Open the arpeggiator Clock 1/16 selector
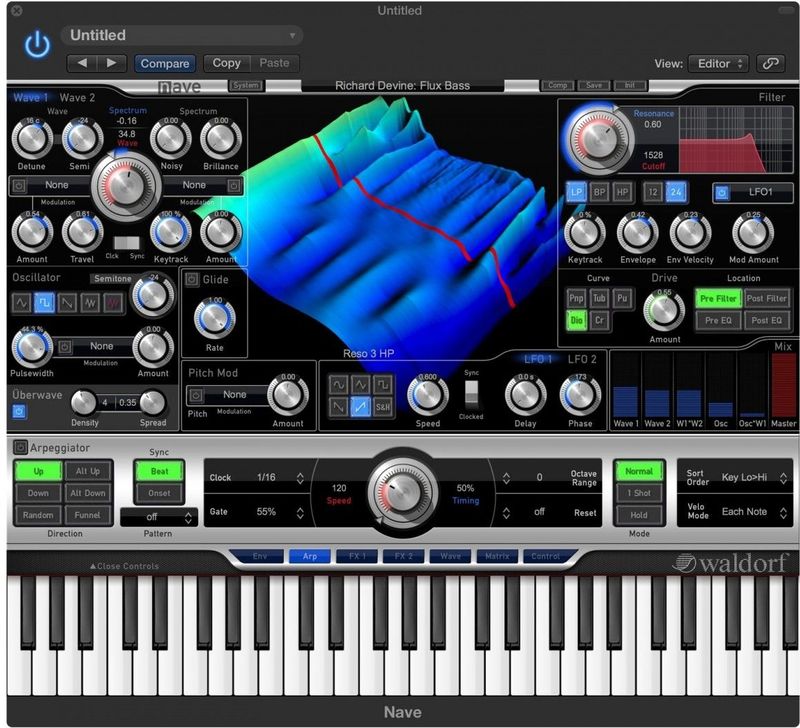This screenshot has height=728, width=800. click(257, 478)
